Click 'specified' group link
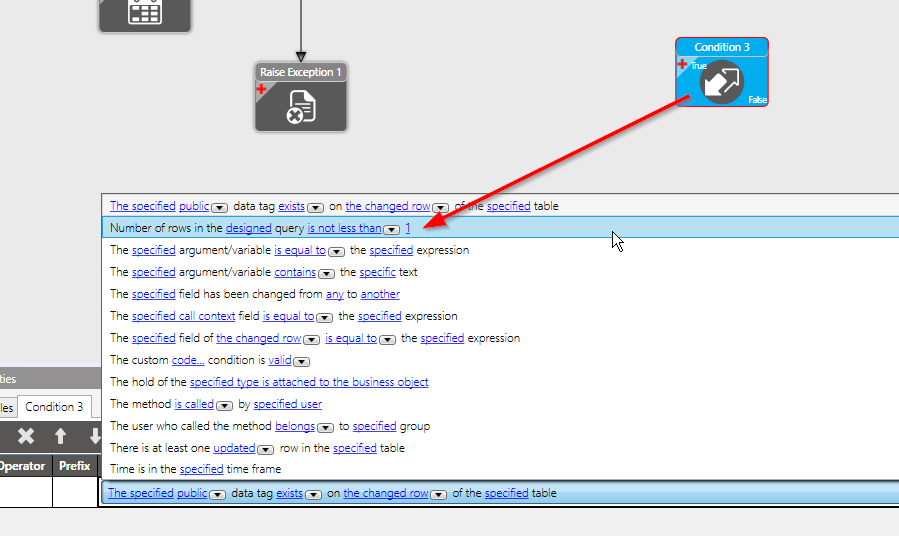Image resolution: width=899 pixels, height=536 pixels. 374,426
